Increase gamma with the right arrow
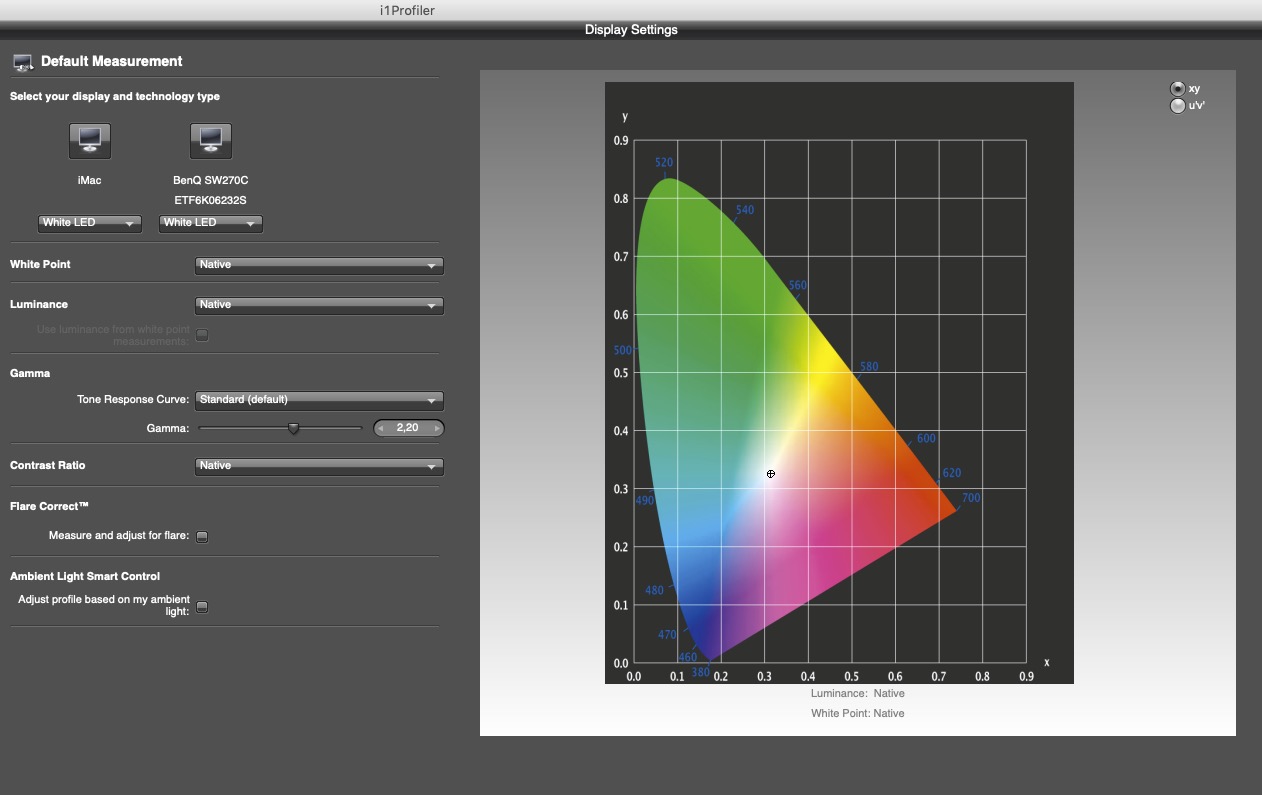 [x=437, y=429]
